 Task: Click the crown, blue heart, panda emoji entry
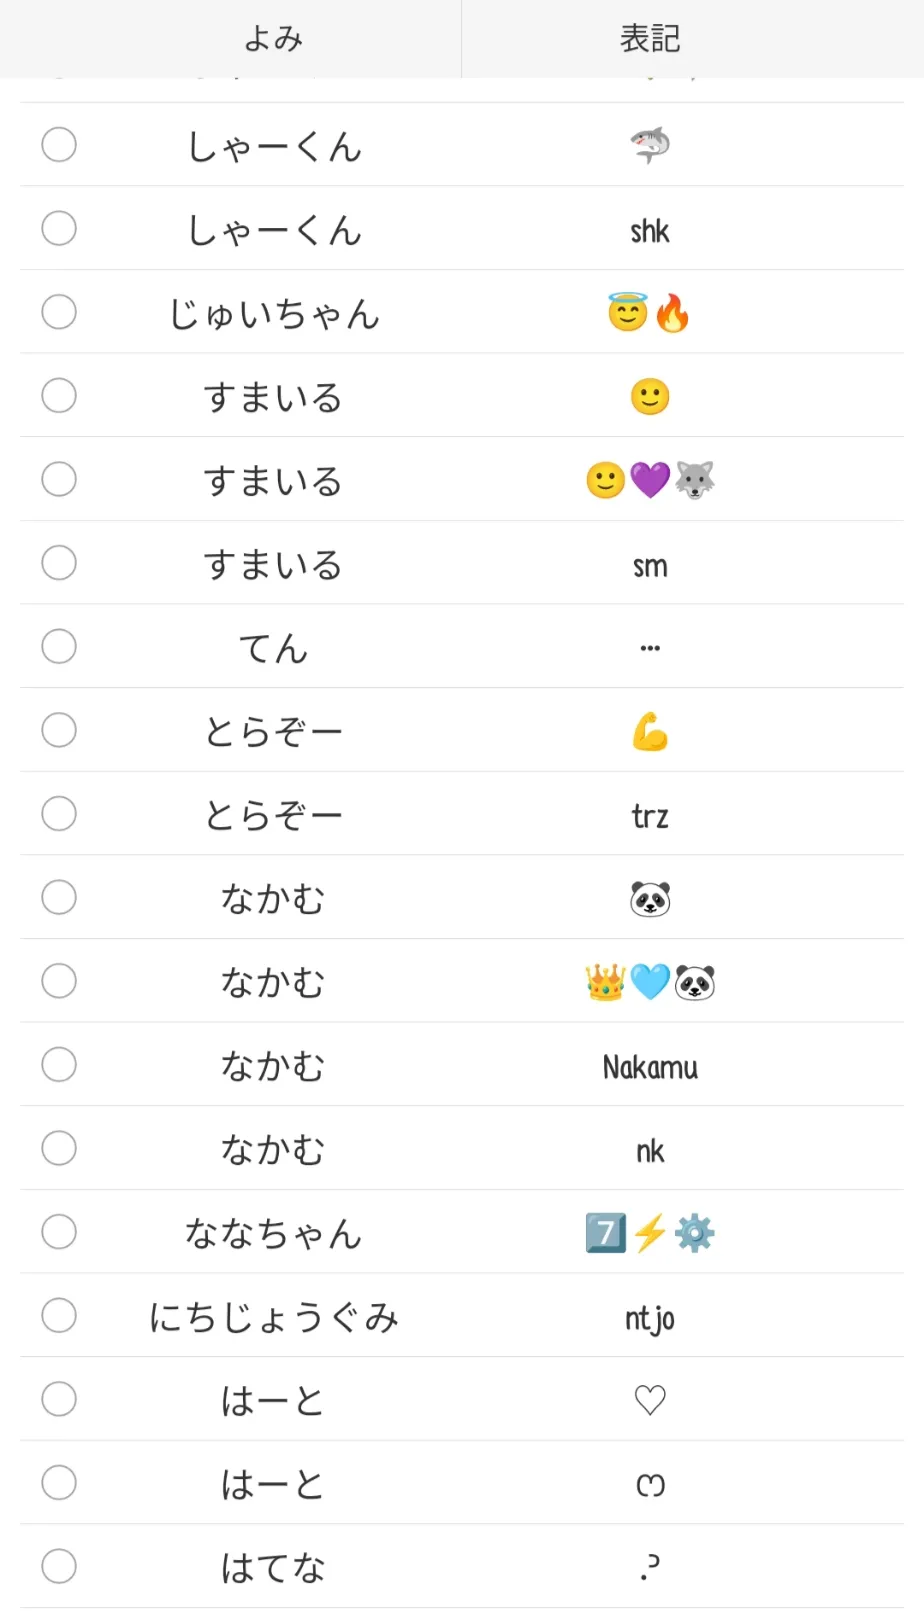click(x=650, y=983)
